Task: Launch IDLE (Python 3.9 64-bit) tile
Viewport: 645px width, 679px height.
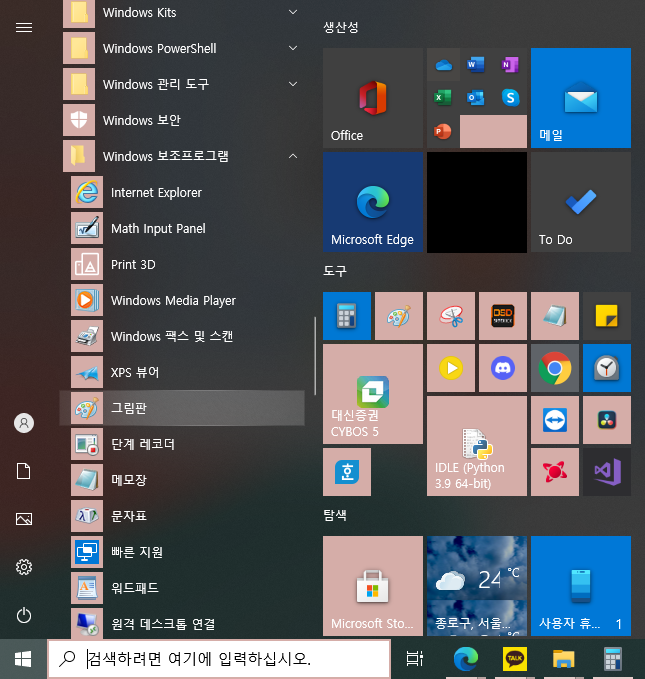Action: point(477,446)
